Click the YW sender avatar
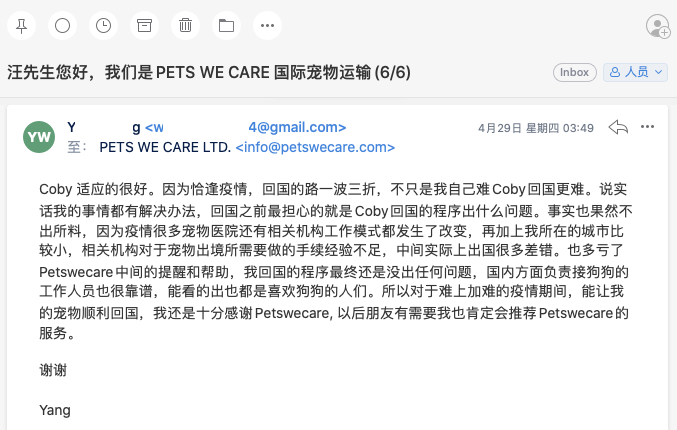This screenshot has width=677, height=430. [39, 137]
